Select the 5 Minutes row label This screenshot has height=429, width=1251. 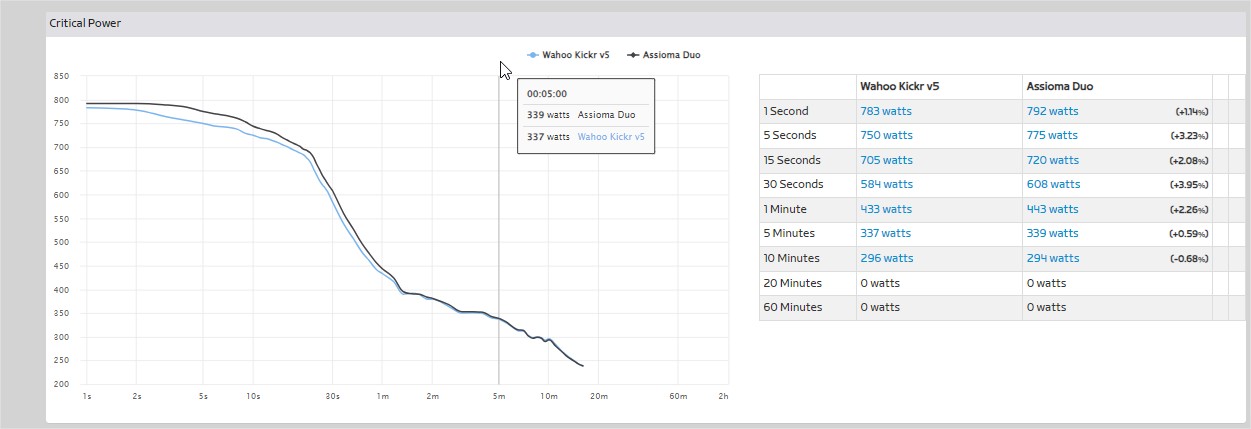click(789, 233)
